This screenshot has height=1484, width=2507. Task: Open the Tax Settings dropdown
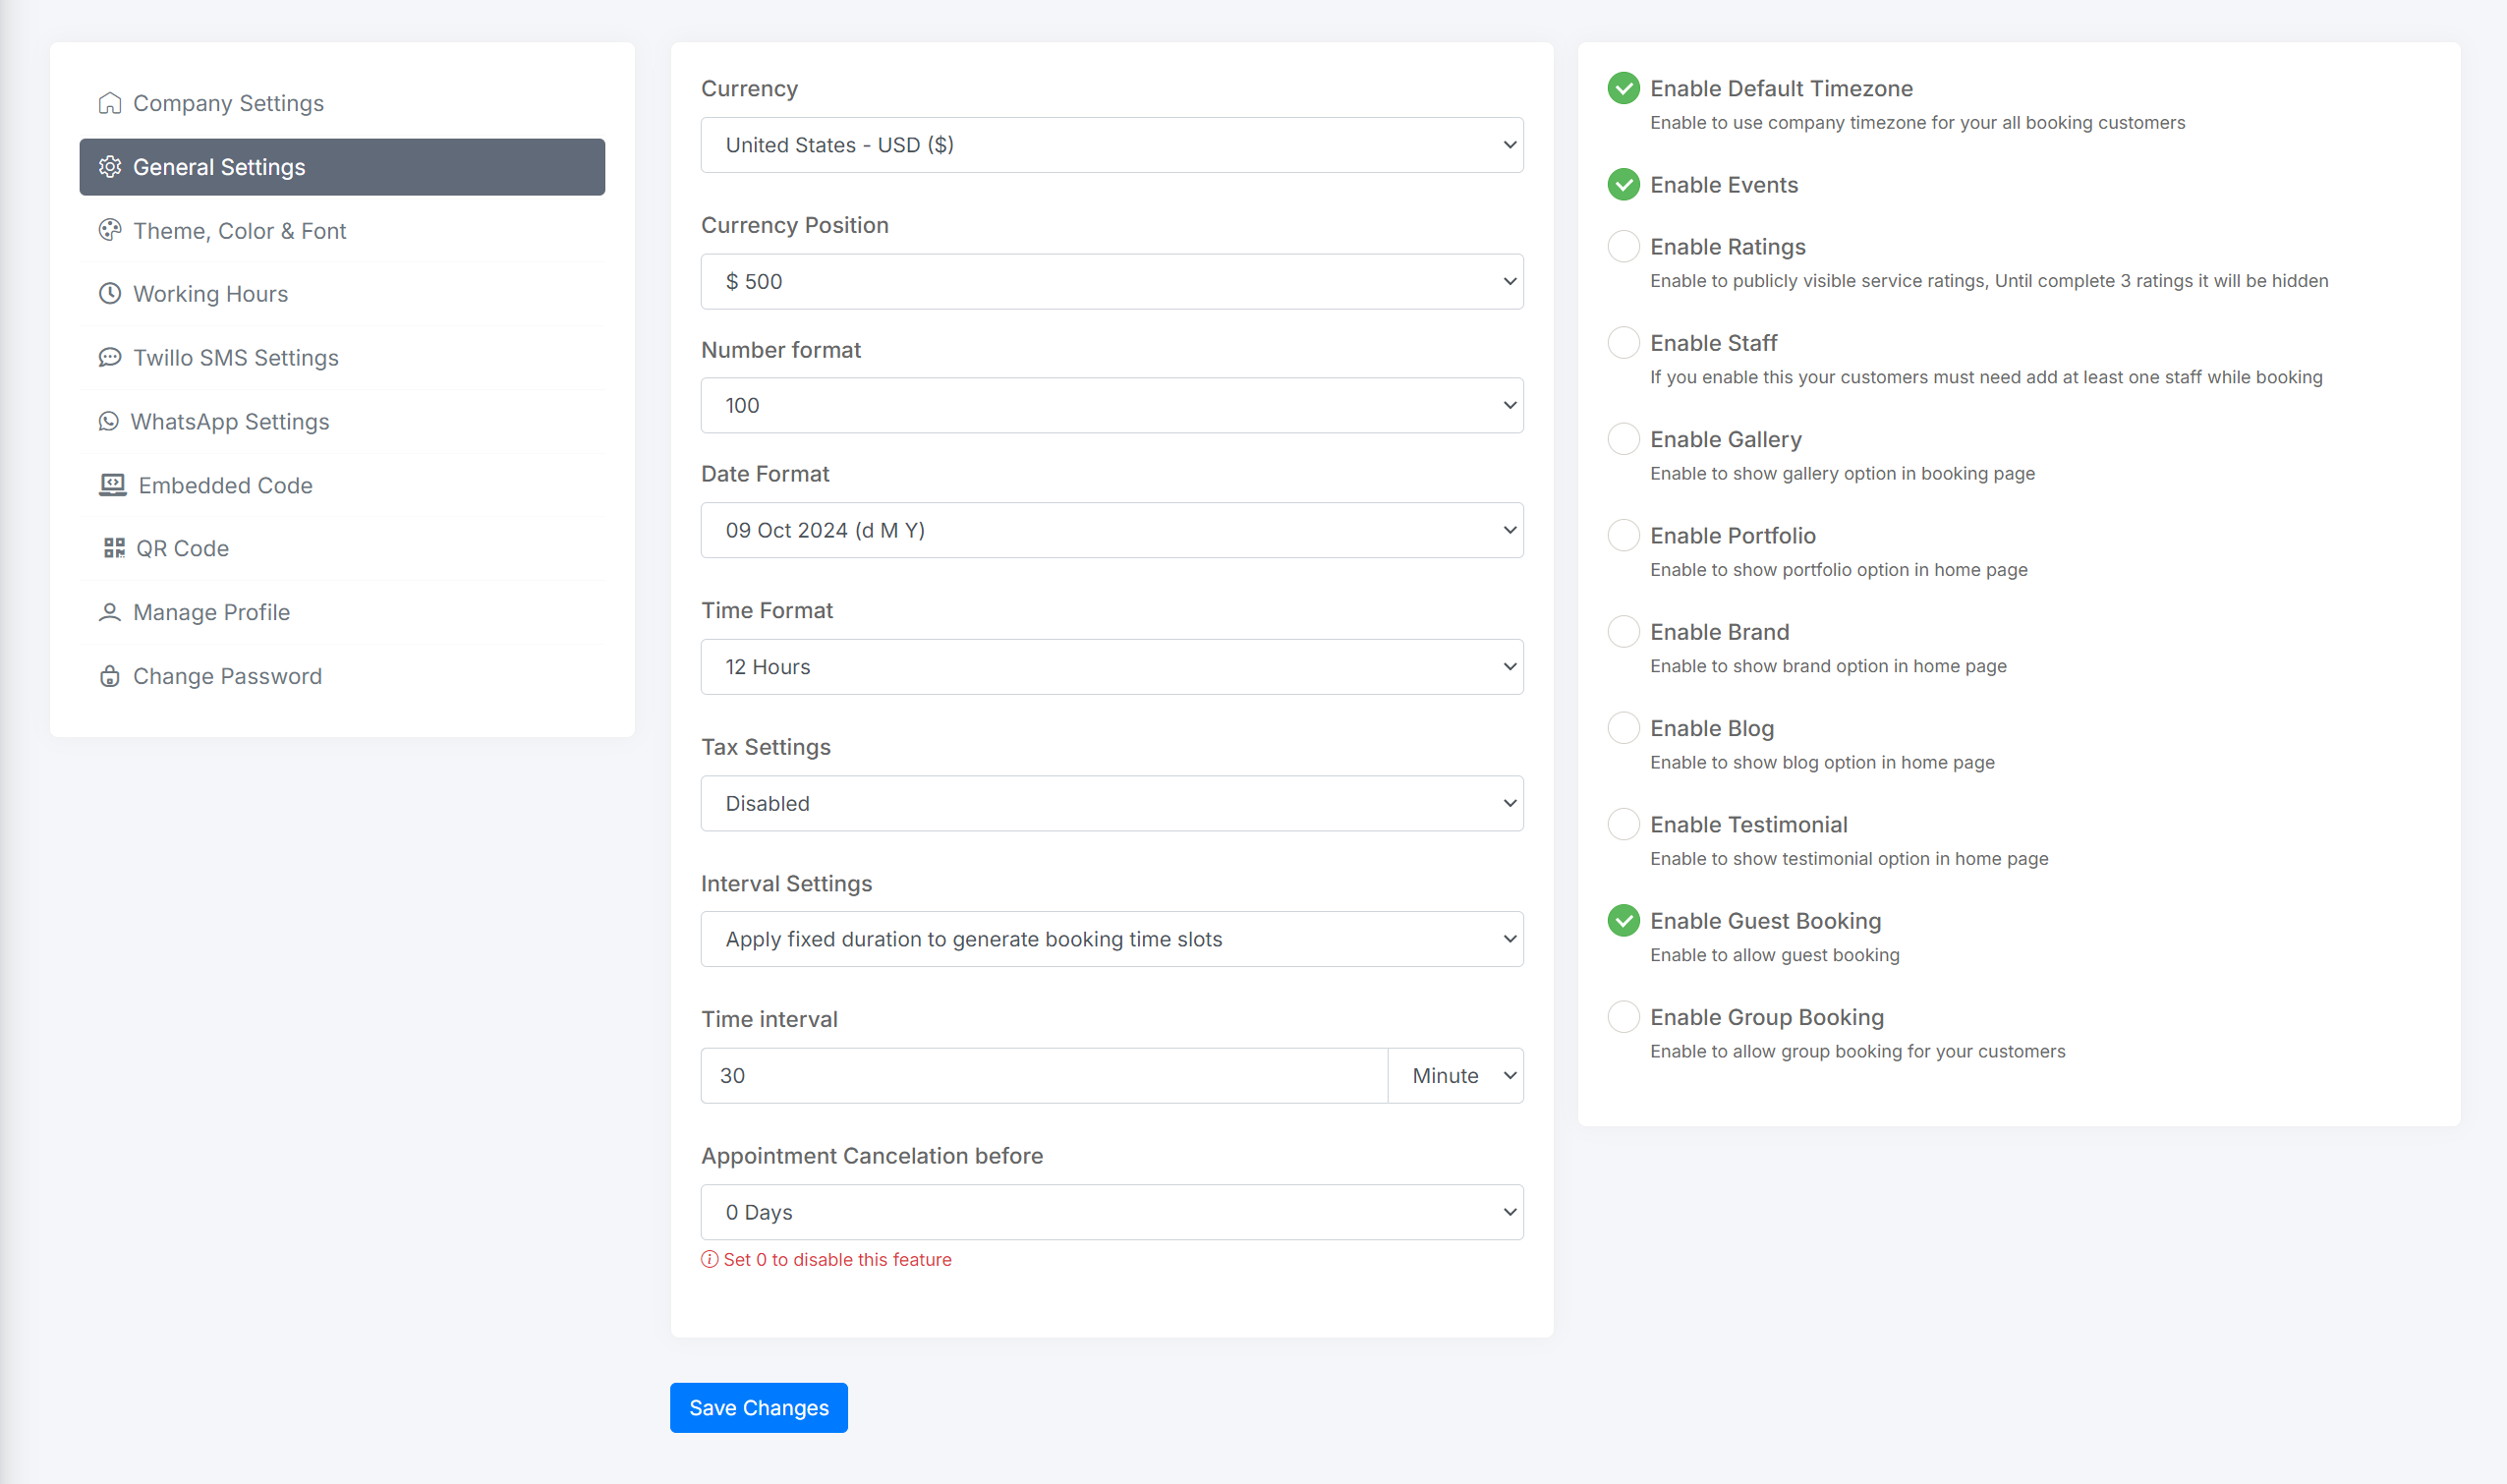click(x=1112, y=803)
